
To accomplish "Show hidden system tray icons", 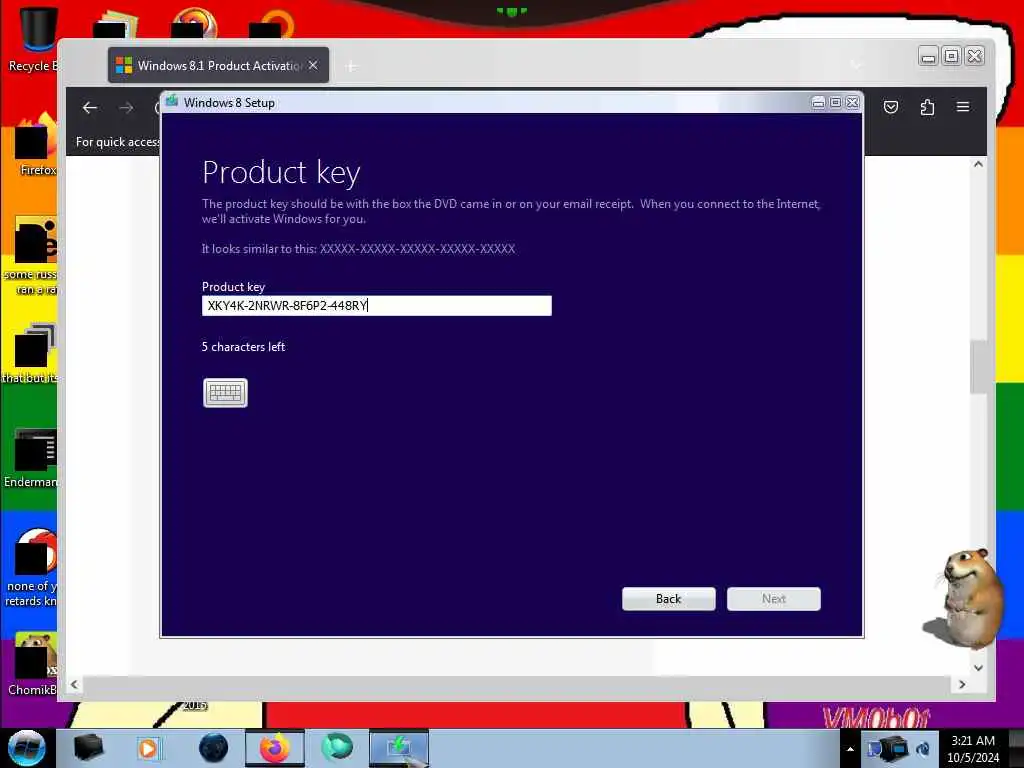I will (850, 749).
